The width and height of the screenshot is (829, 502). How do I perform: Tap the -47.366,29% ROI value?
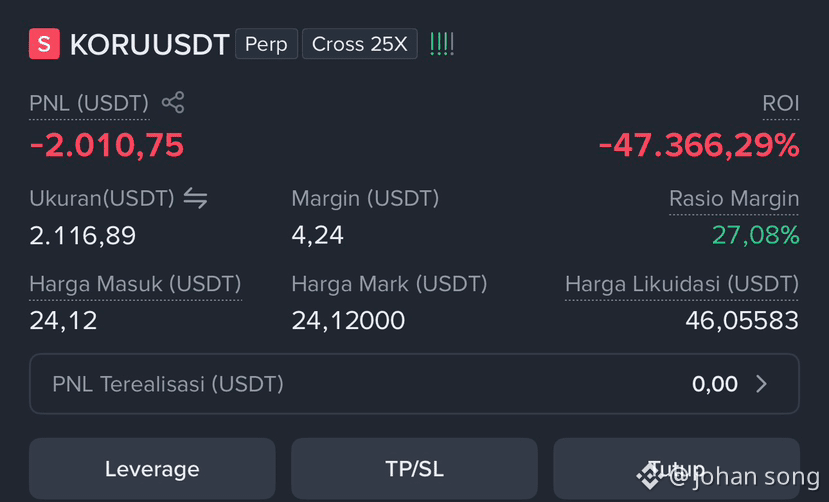click(699, 145)
